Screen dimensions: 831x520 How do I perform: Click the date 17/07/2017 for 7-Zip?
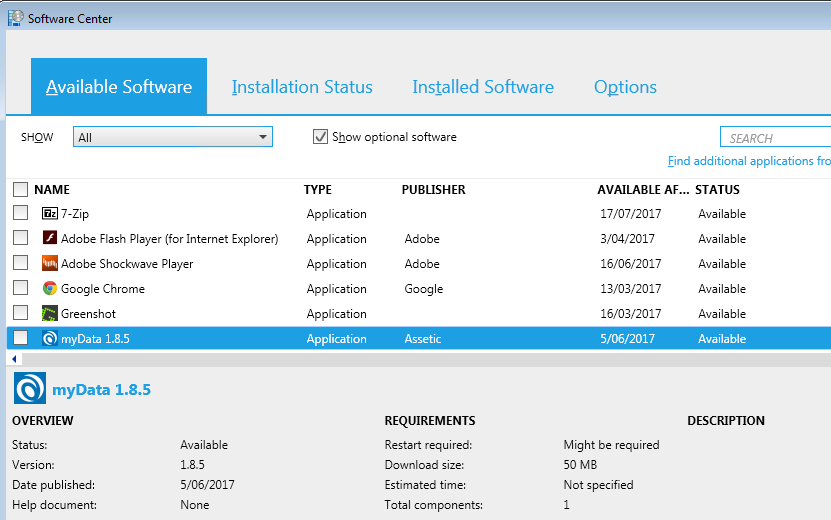[631, 214]
